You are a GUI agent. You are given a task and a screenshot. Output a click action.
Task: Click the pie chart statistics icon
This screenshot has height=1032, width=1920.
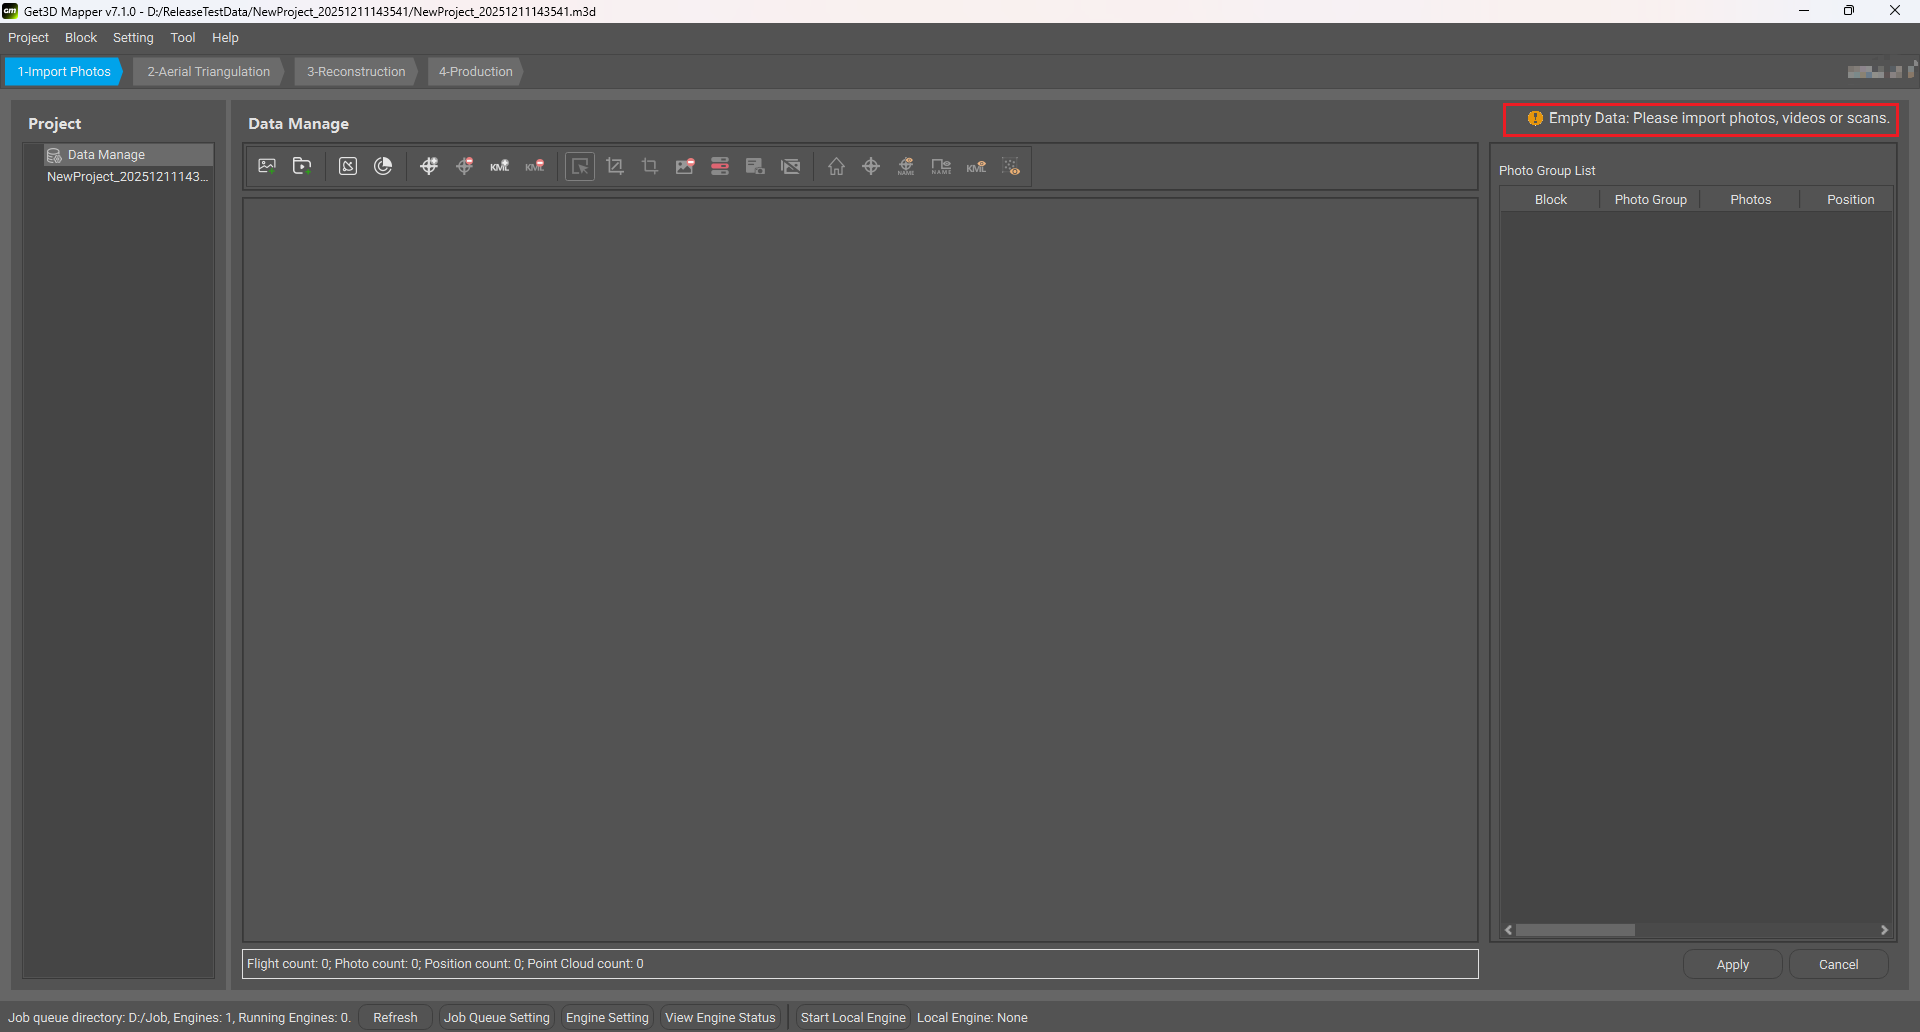pyautogui.click(x=383, y=166)
